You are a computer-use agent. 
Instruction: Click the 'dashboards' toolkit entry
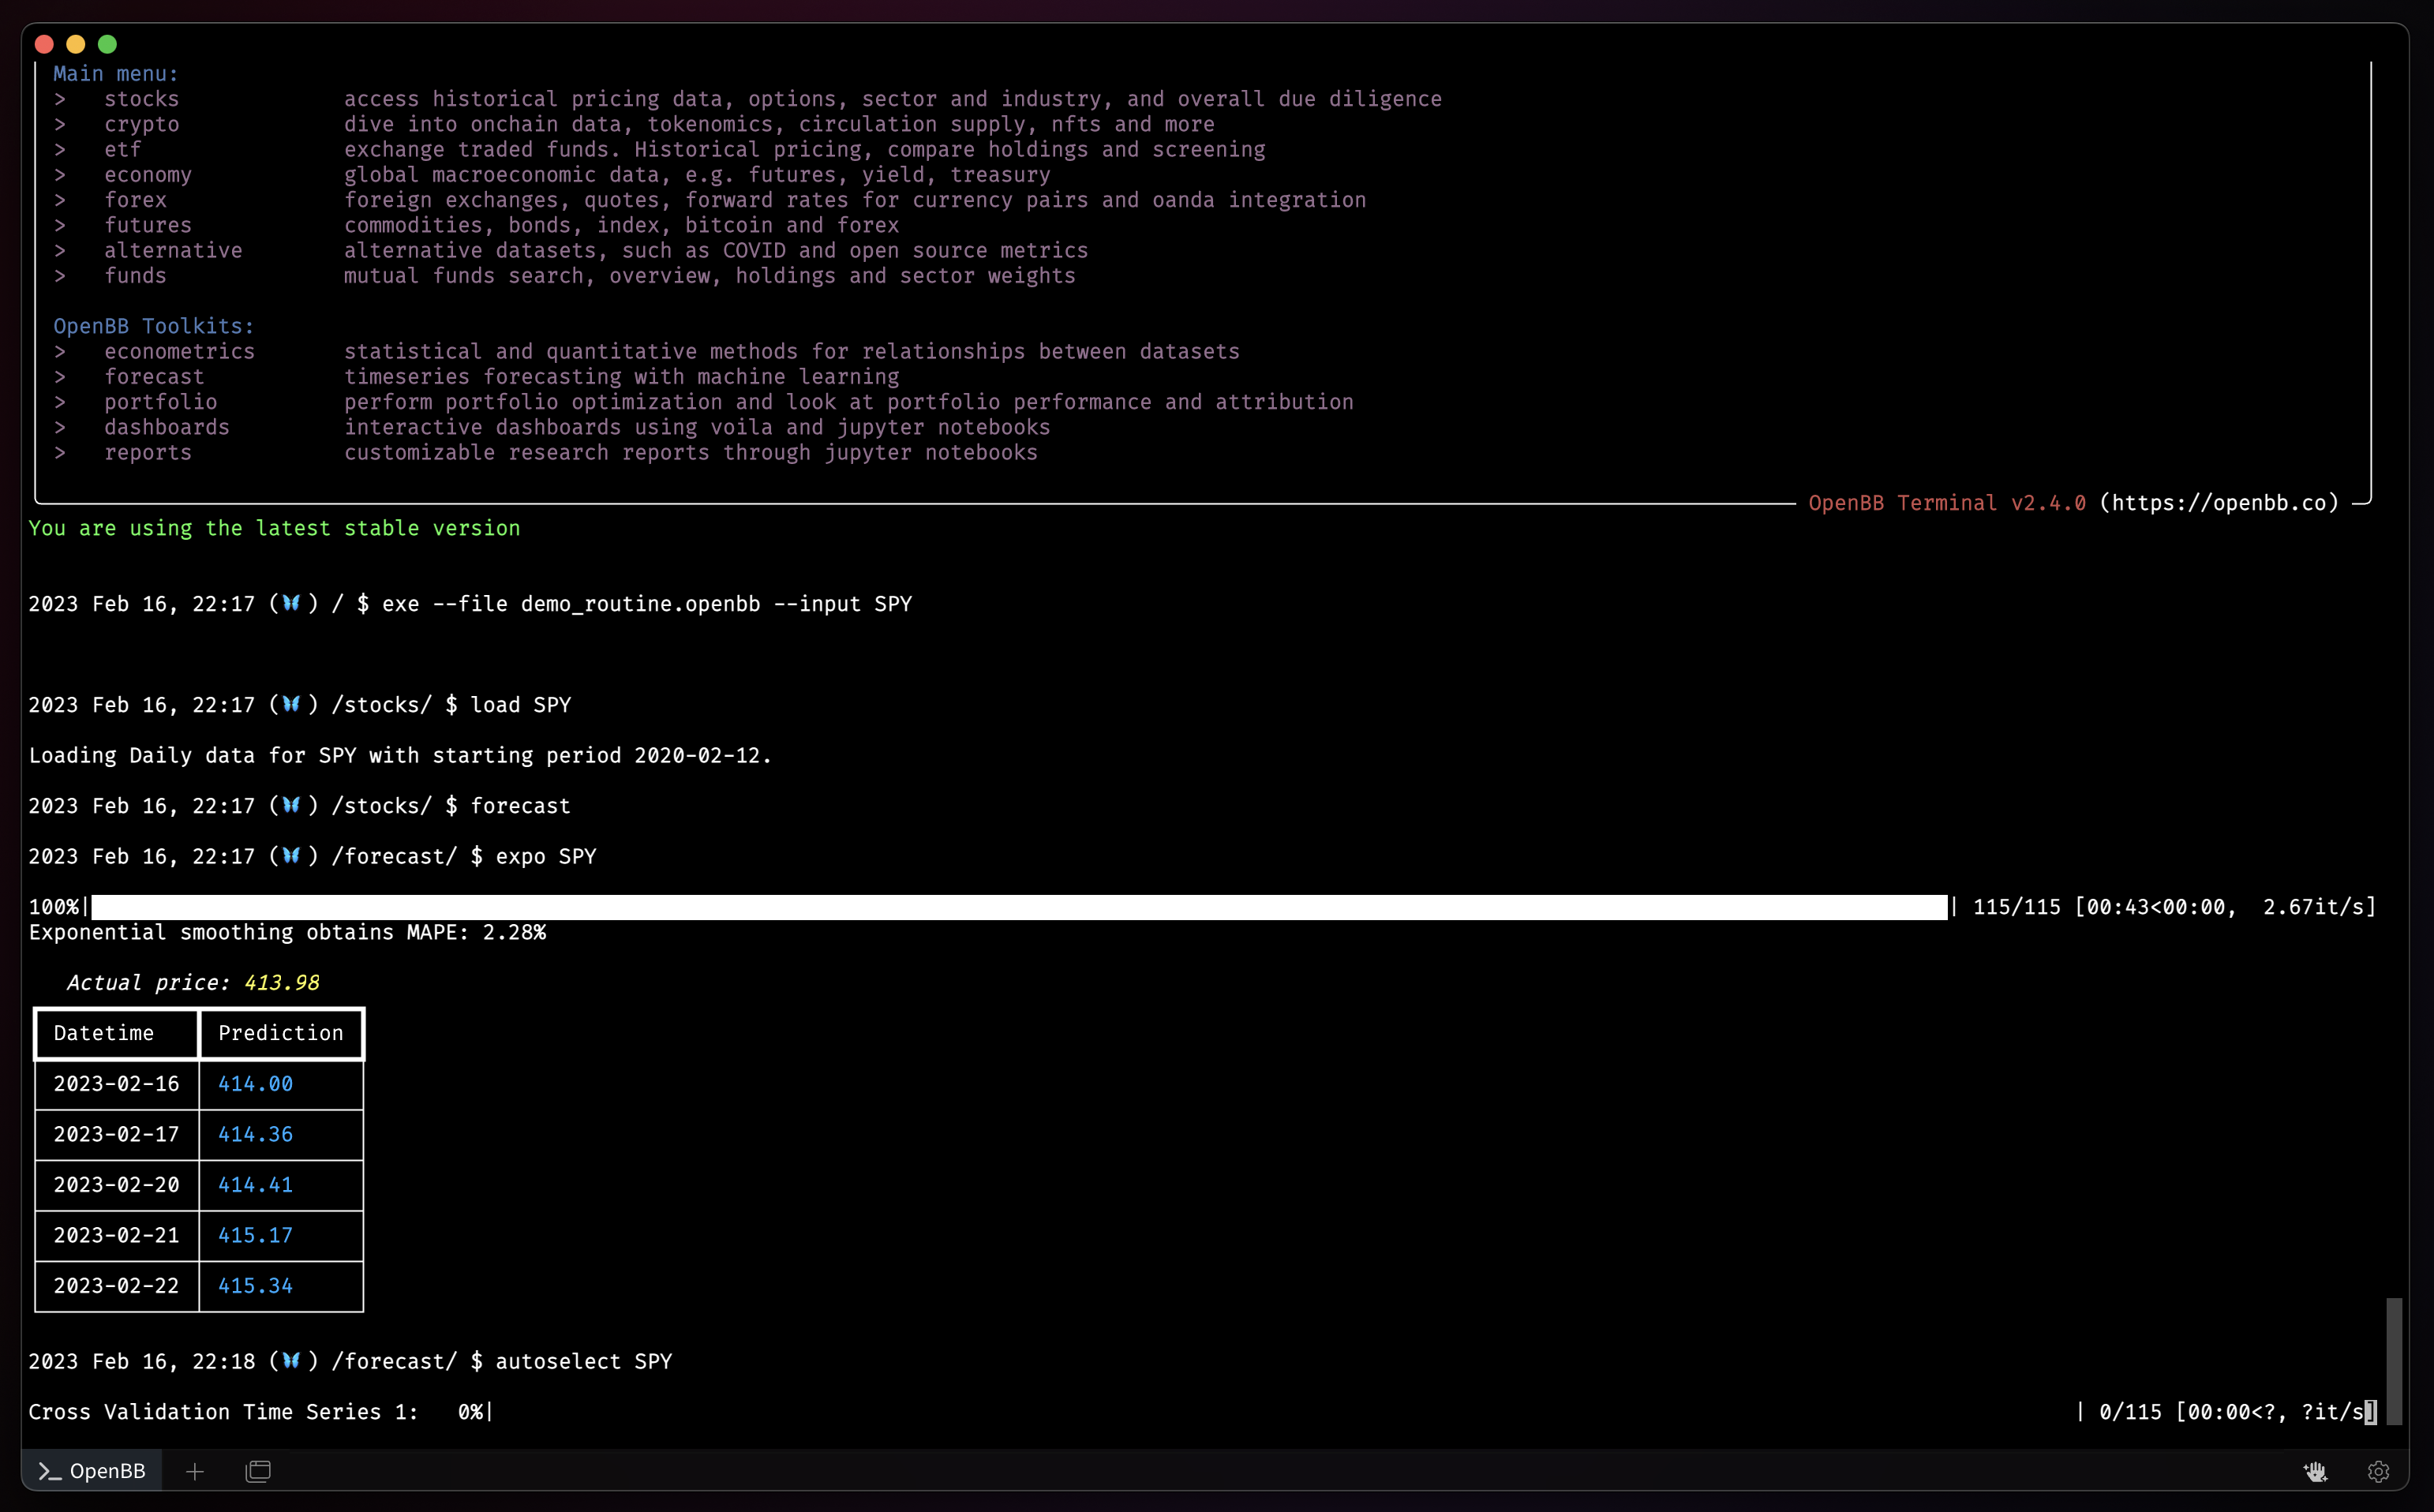pos(167,427)
